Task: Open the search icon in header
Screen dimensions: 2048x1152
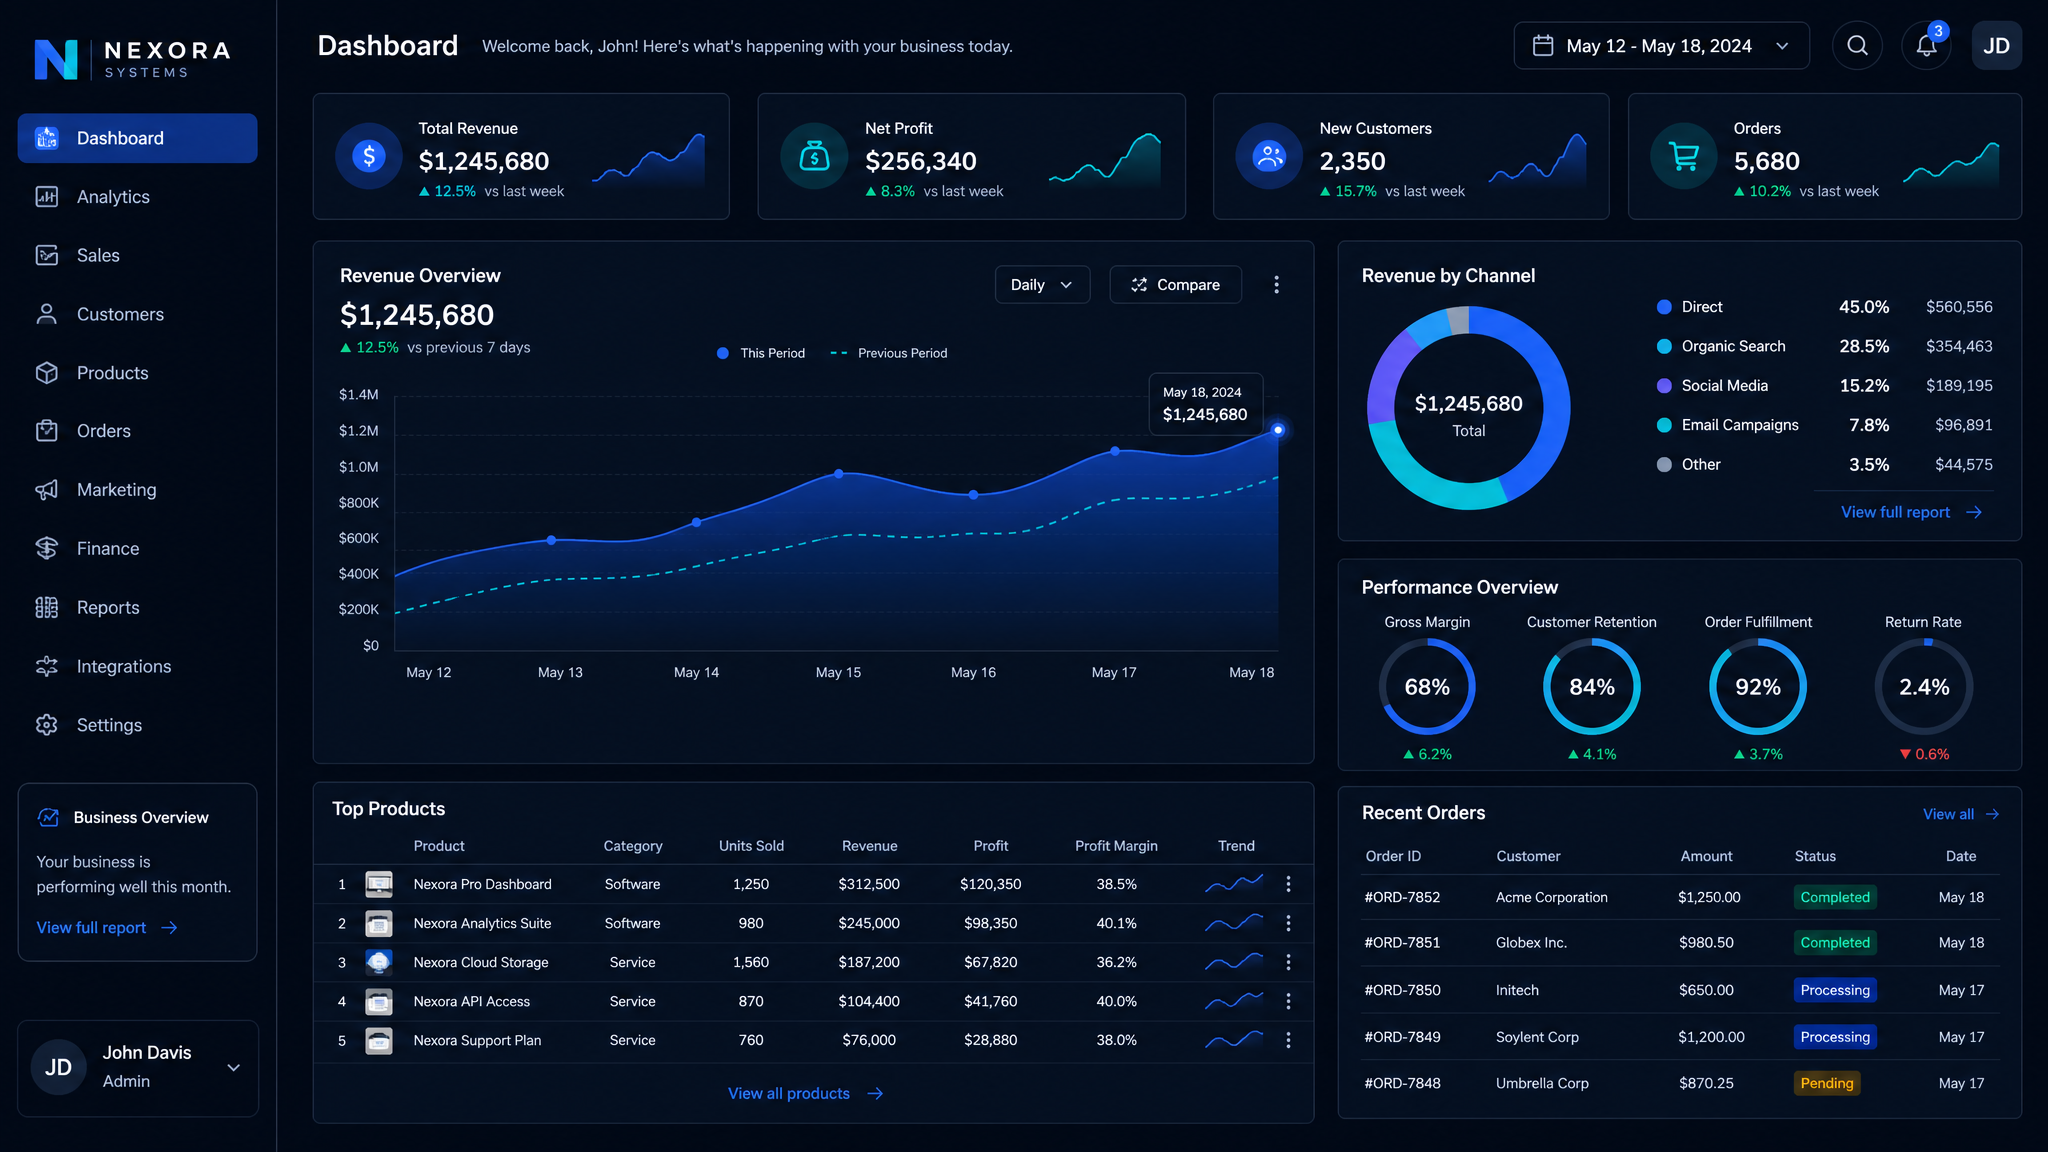Action: pos(1857,46)
